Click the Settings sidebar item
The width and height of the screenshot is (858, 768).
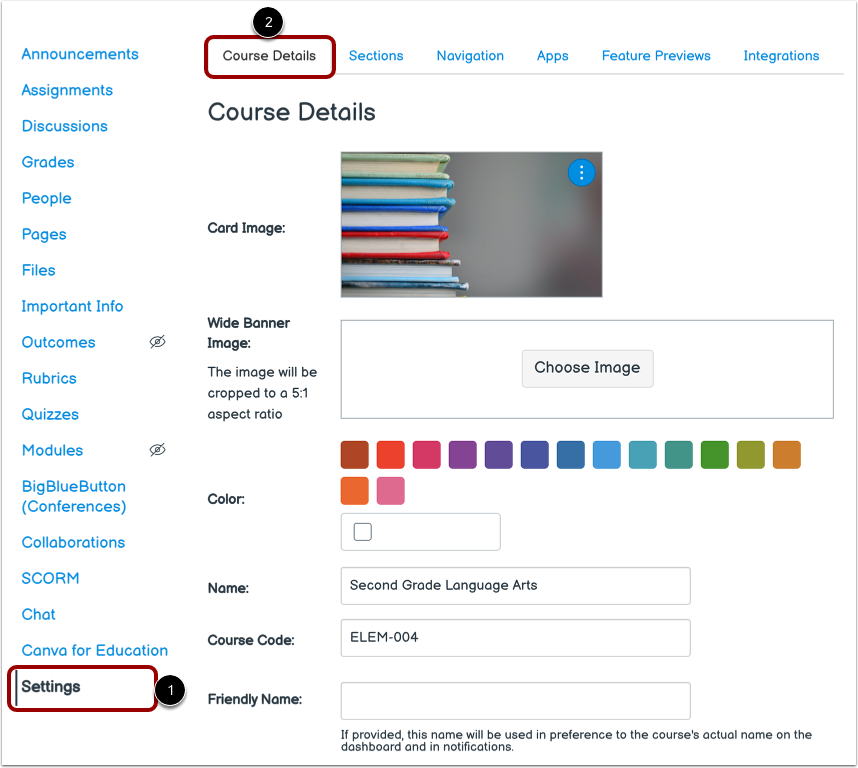point(53,687)
